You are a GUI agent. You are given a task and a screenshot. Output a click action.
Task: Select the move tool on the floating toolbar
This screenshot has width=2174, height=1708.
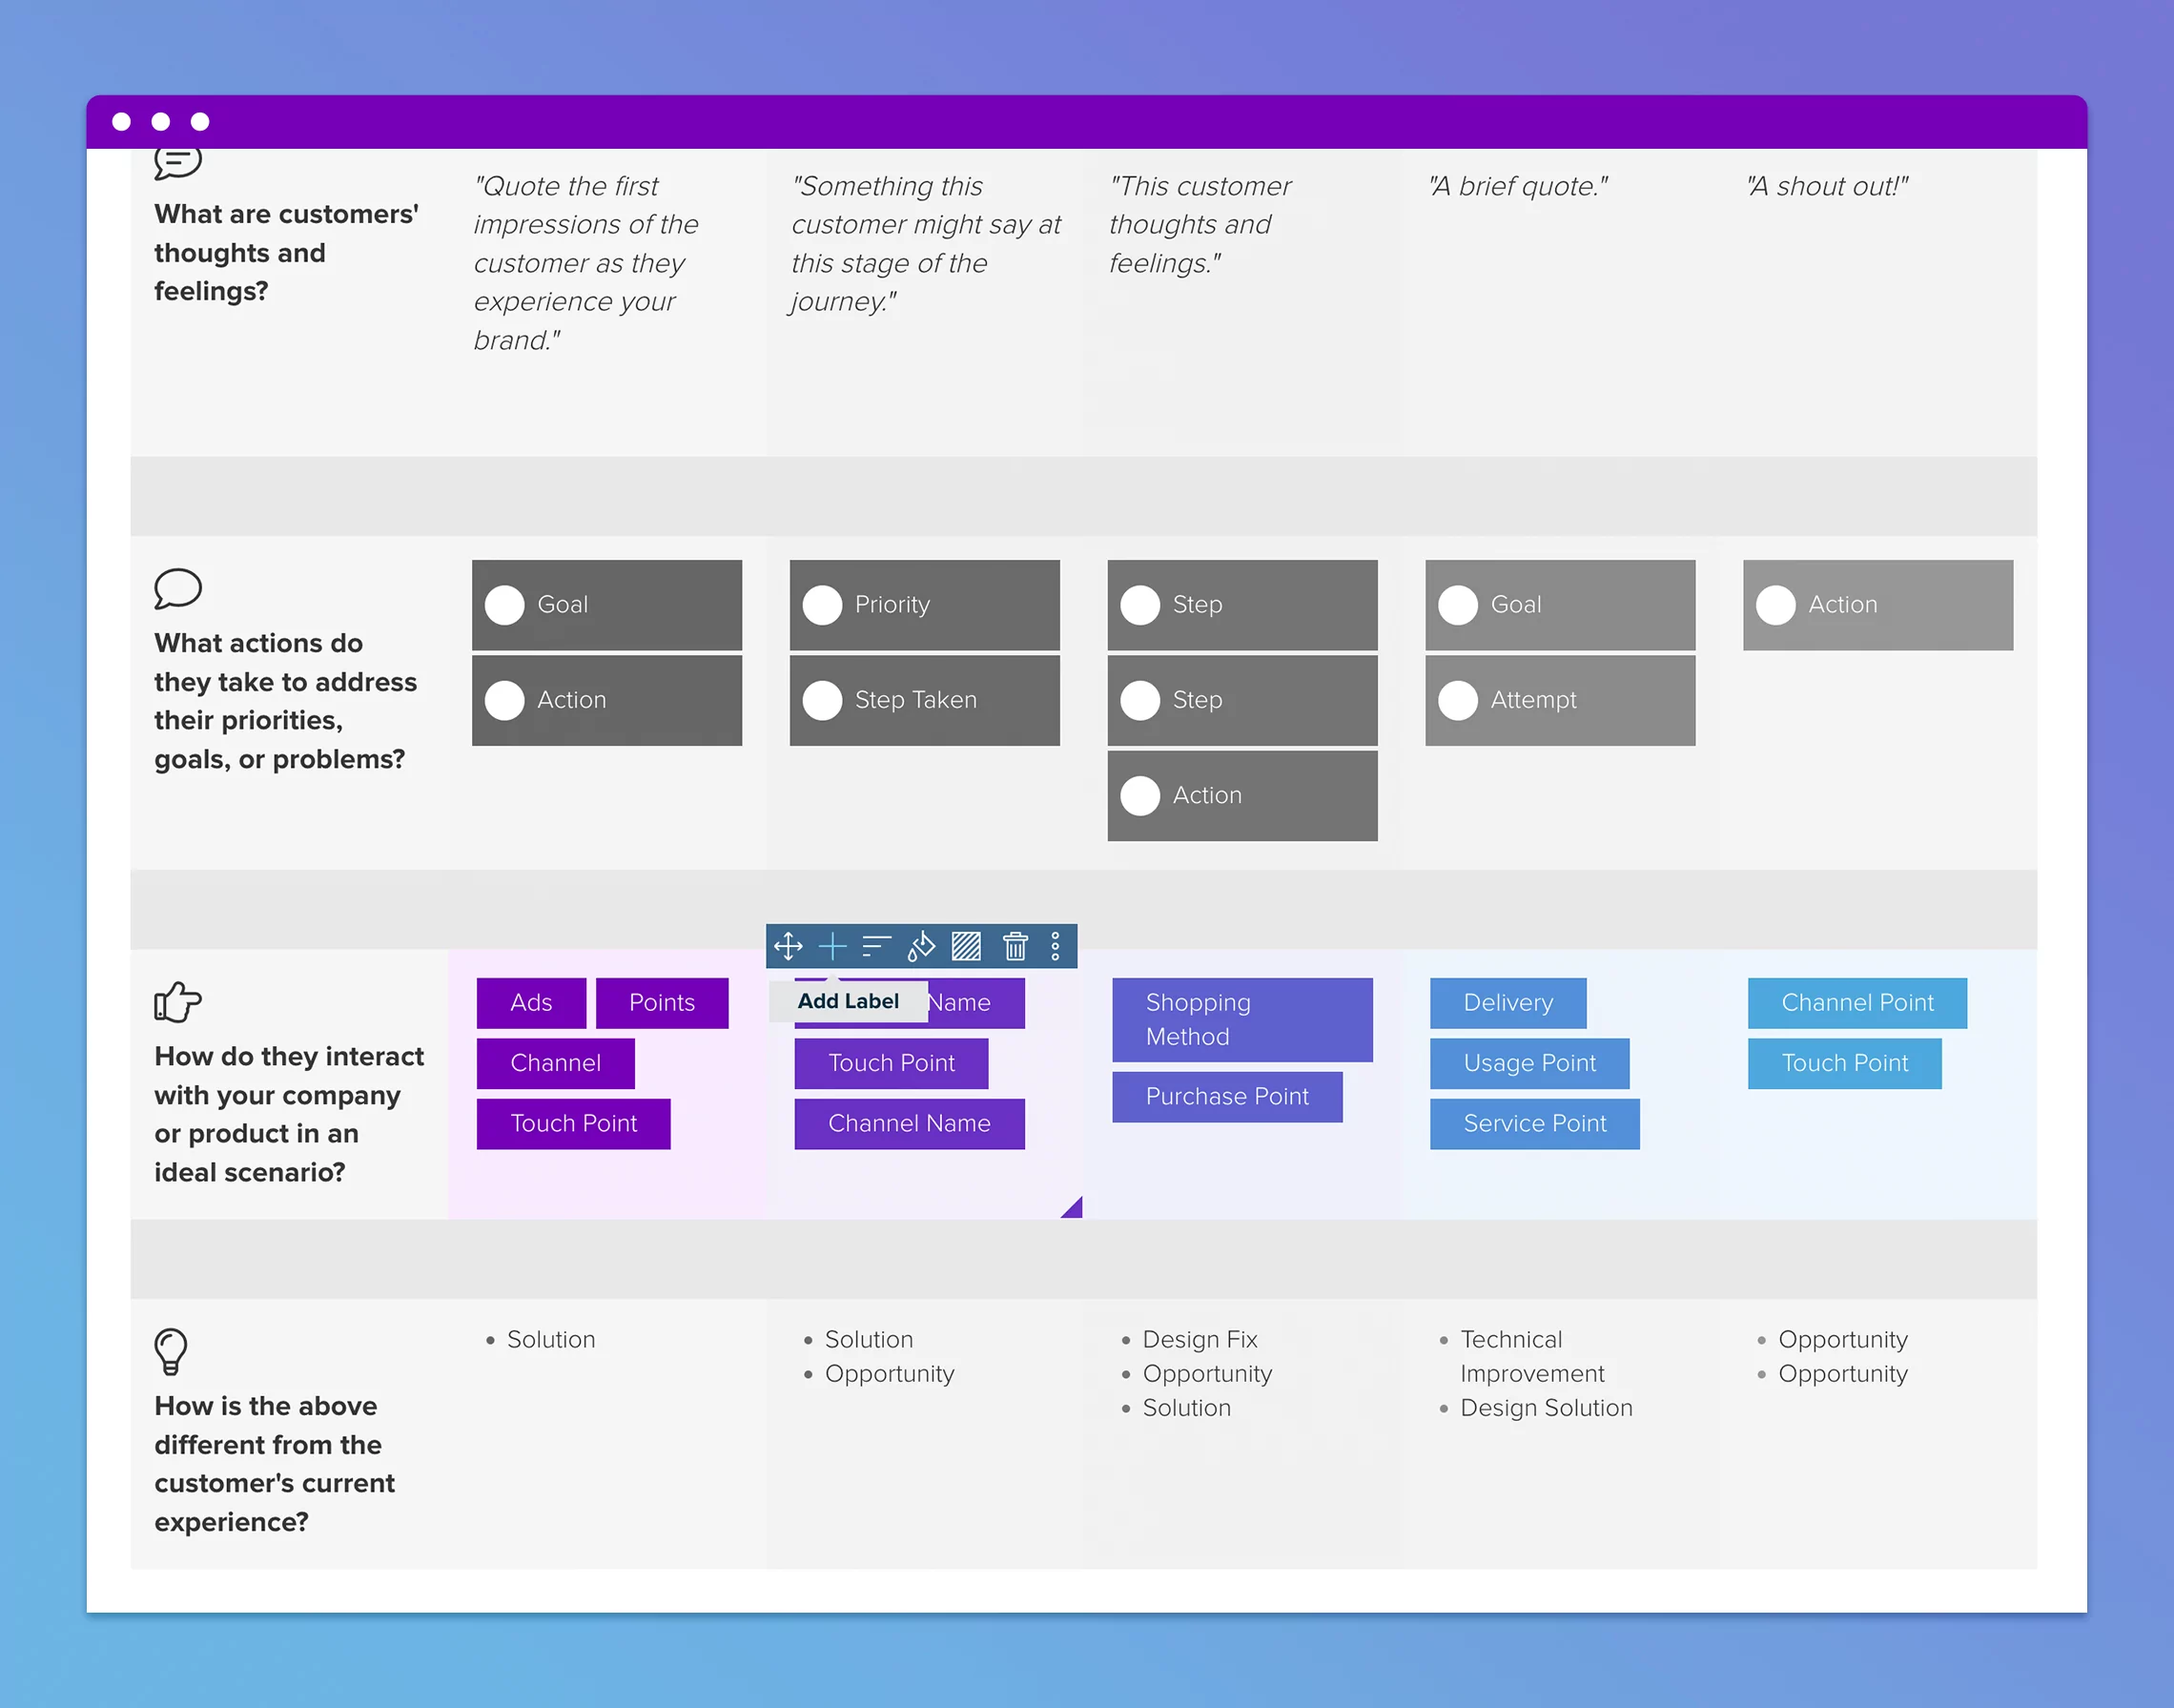tap(789, 946)
